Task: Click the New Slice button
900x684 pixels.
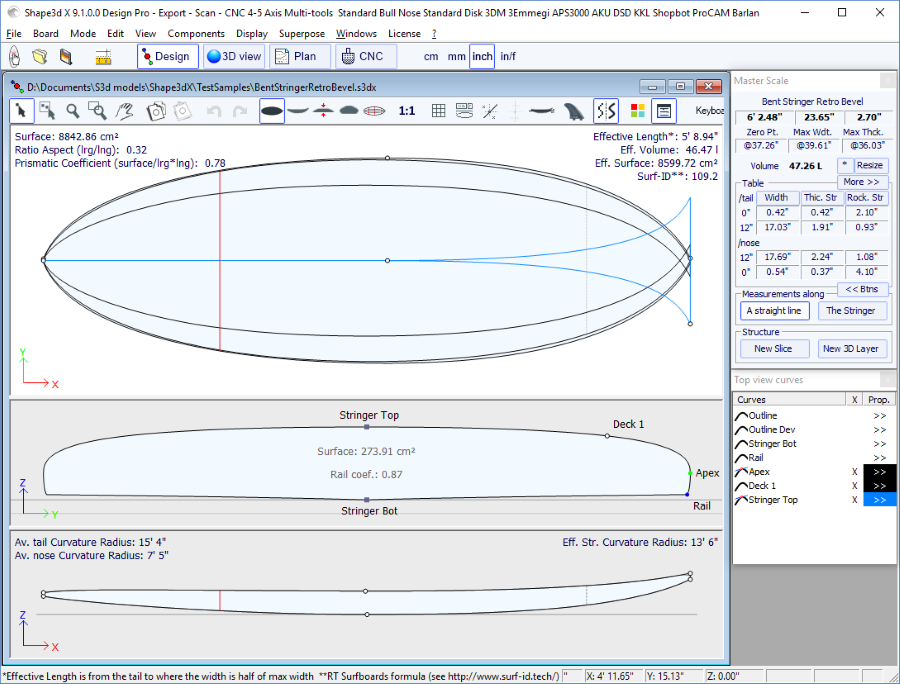Action: point(773,348)
